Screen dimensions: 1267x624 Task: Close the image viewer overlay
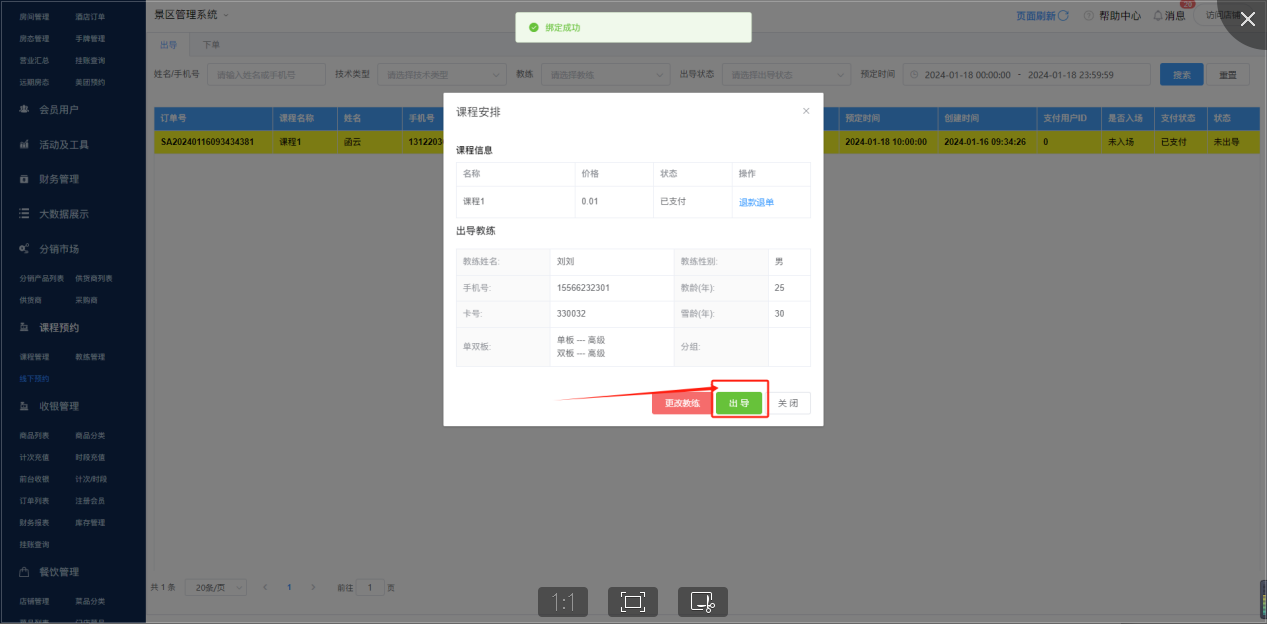point(1247,19)
